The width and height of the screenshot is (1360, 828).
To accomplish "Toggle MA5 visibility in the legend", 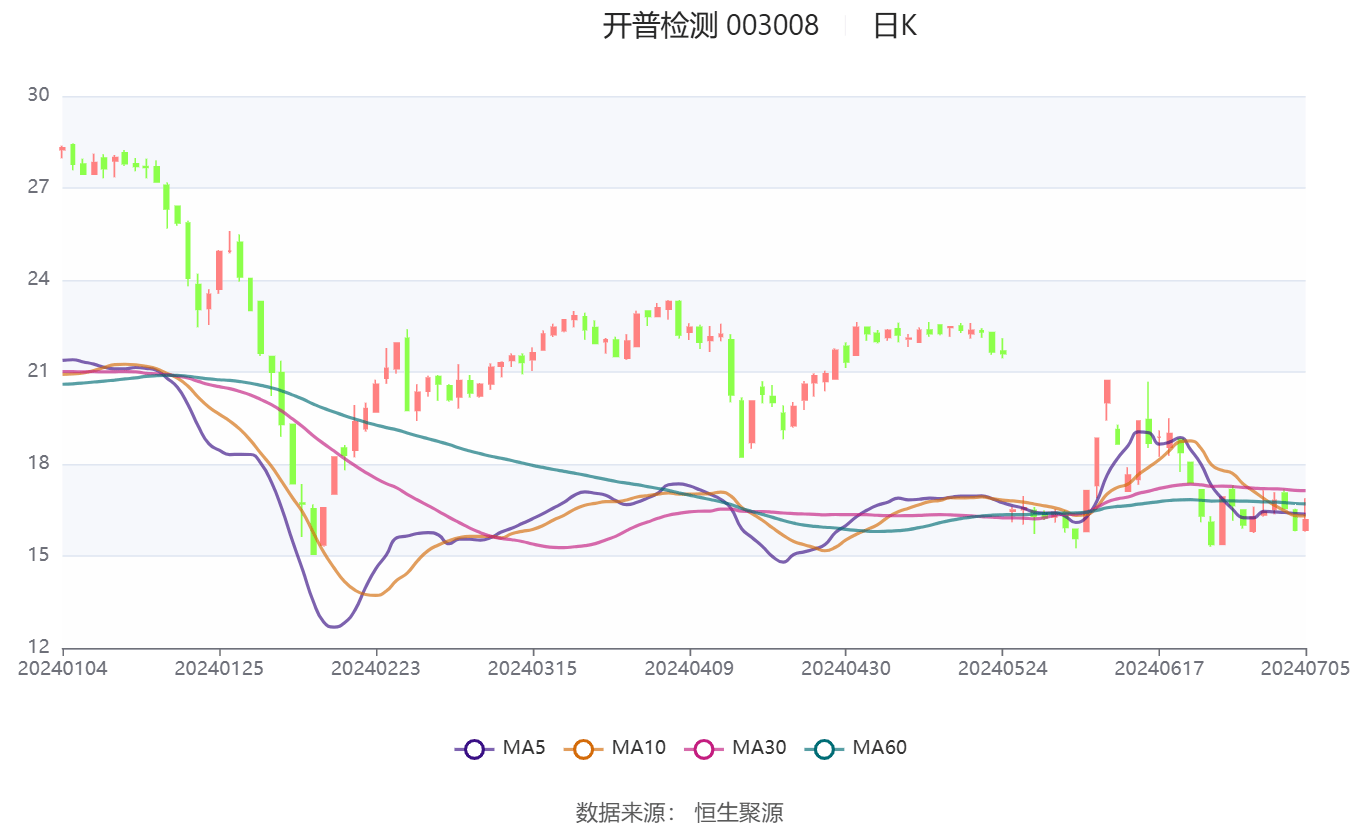I will tap(516, 747).
